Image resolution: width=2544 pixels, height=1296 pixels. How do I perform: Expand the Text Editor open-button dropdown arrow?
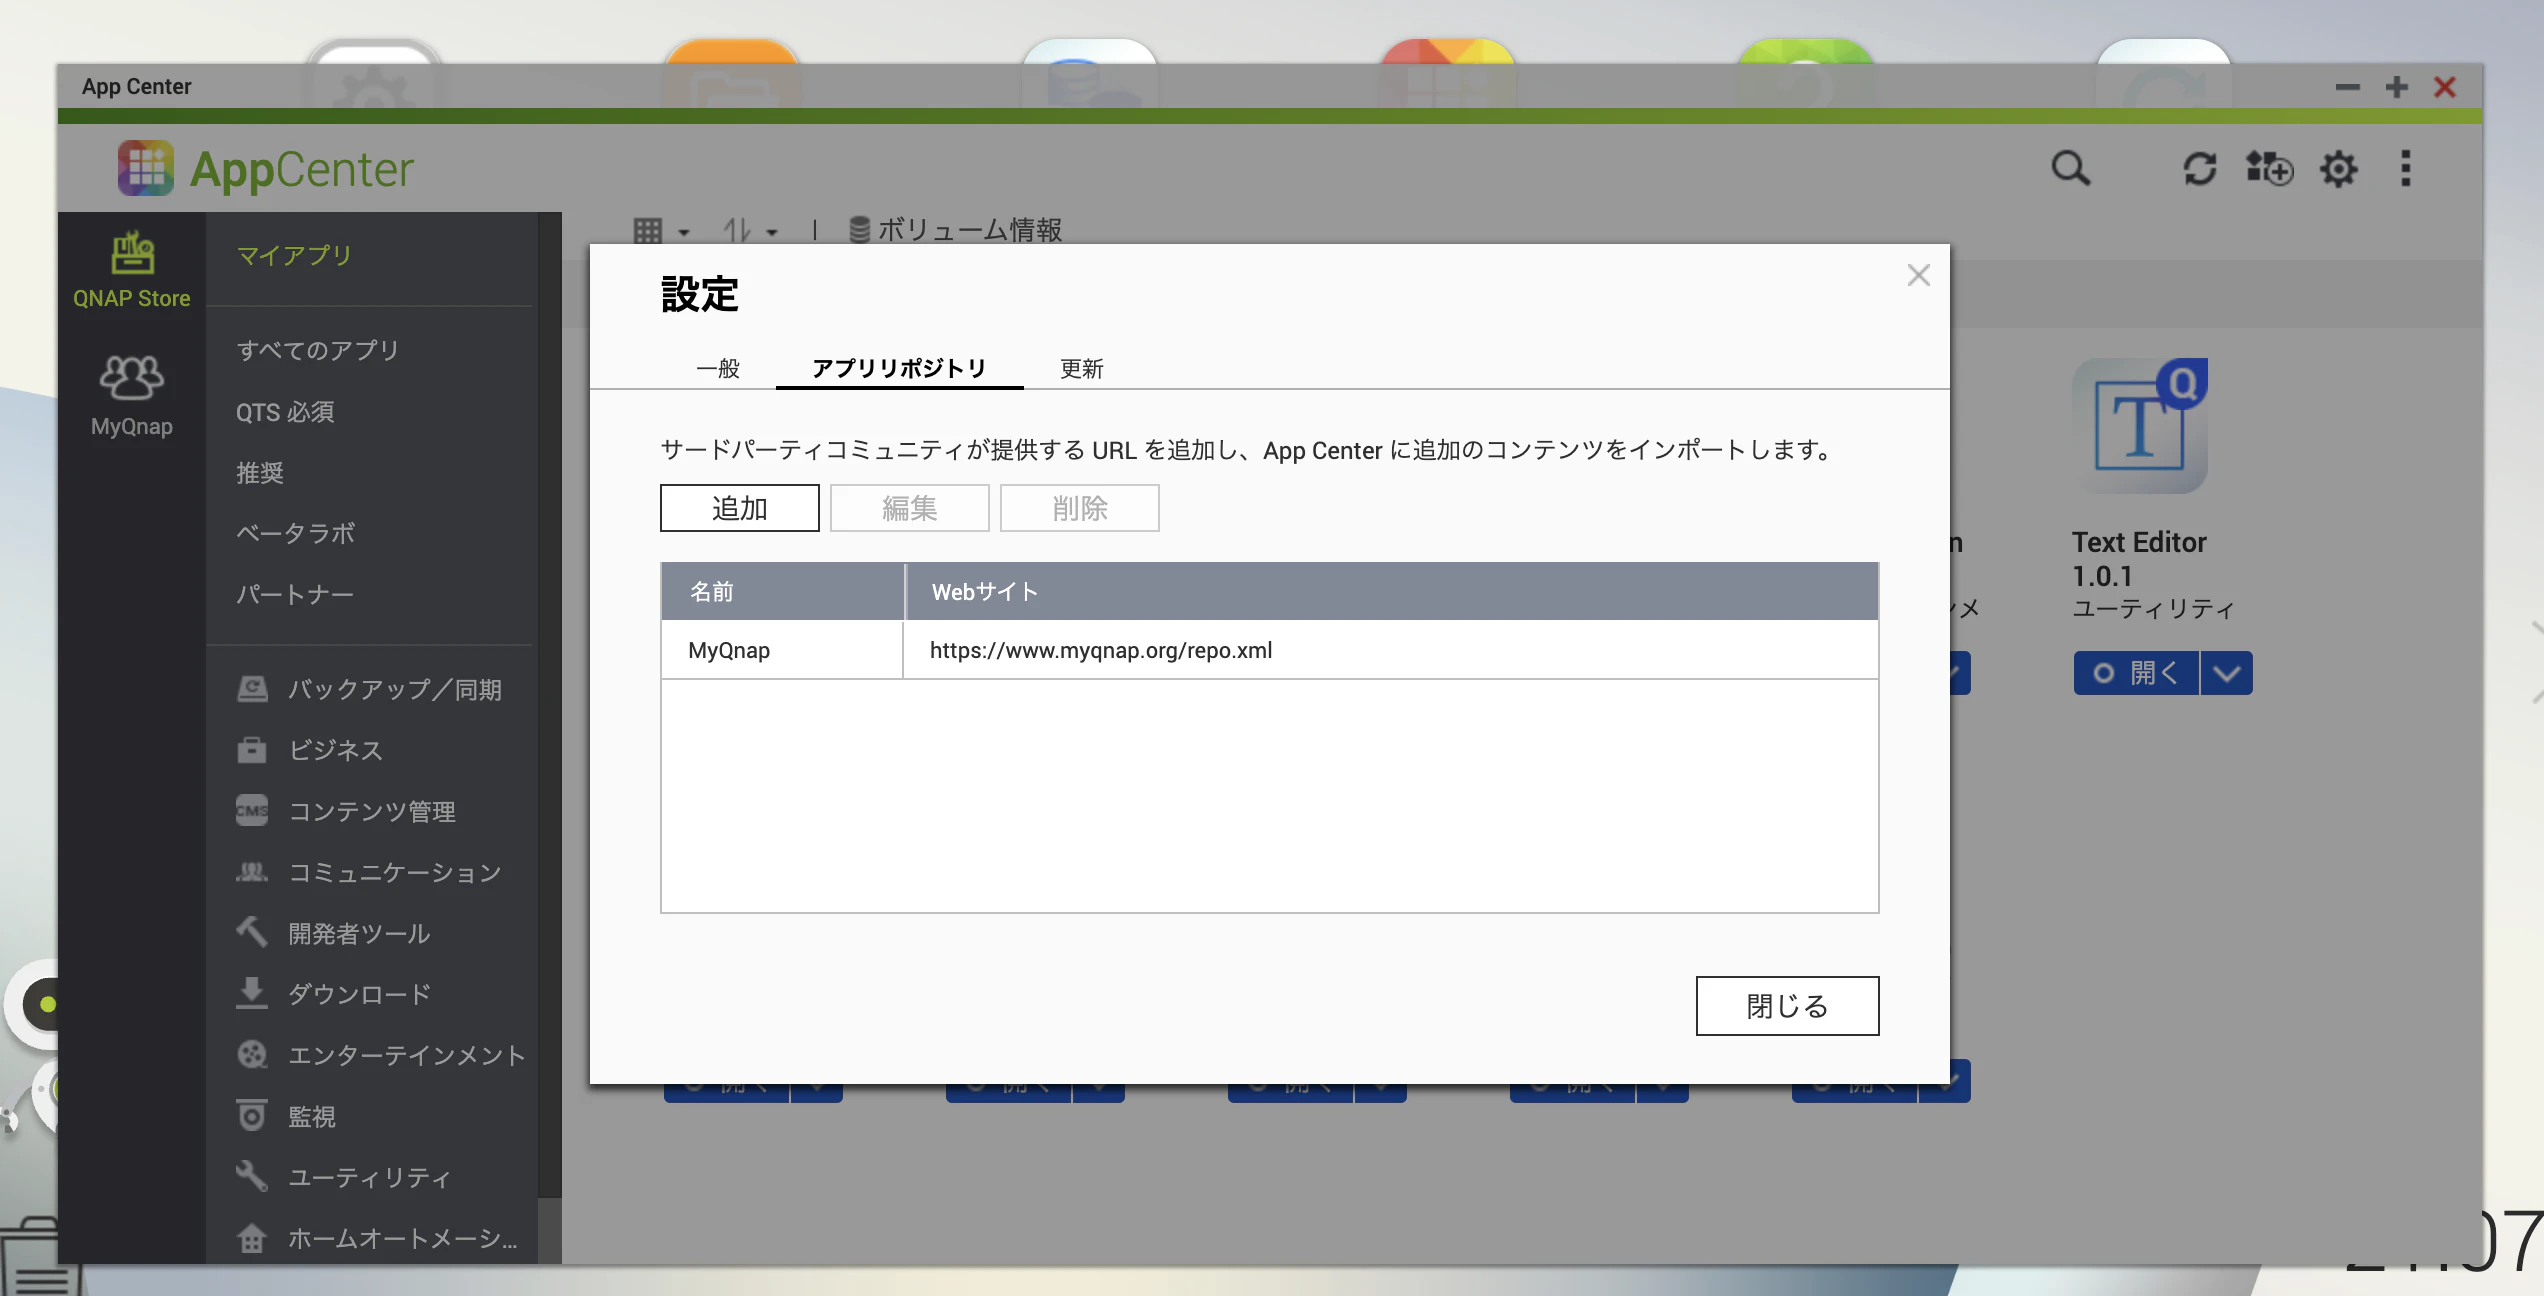[2227, 673]
